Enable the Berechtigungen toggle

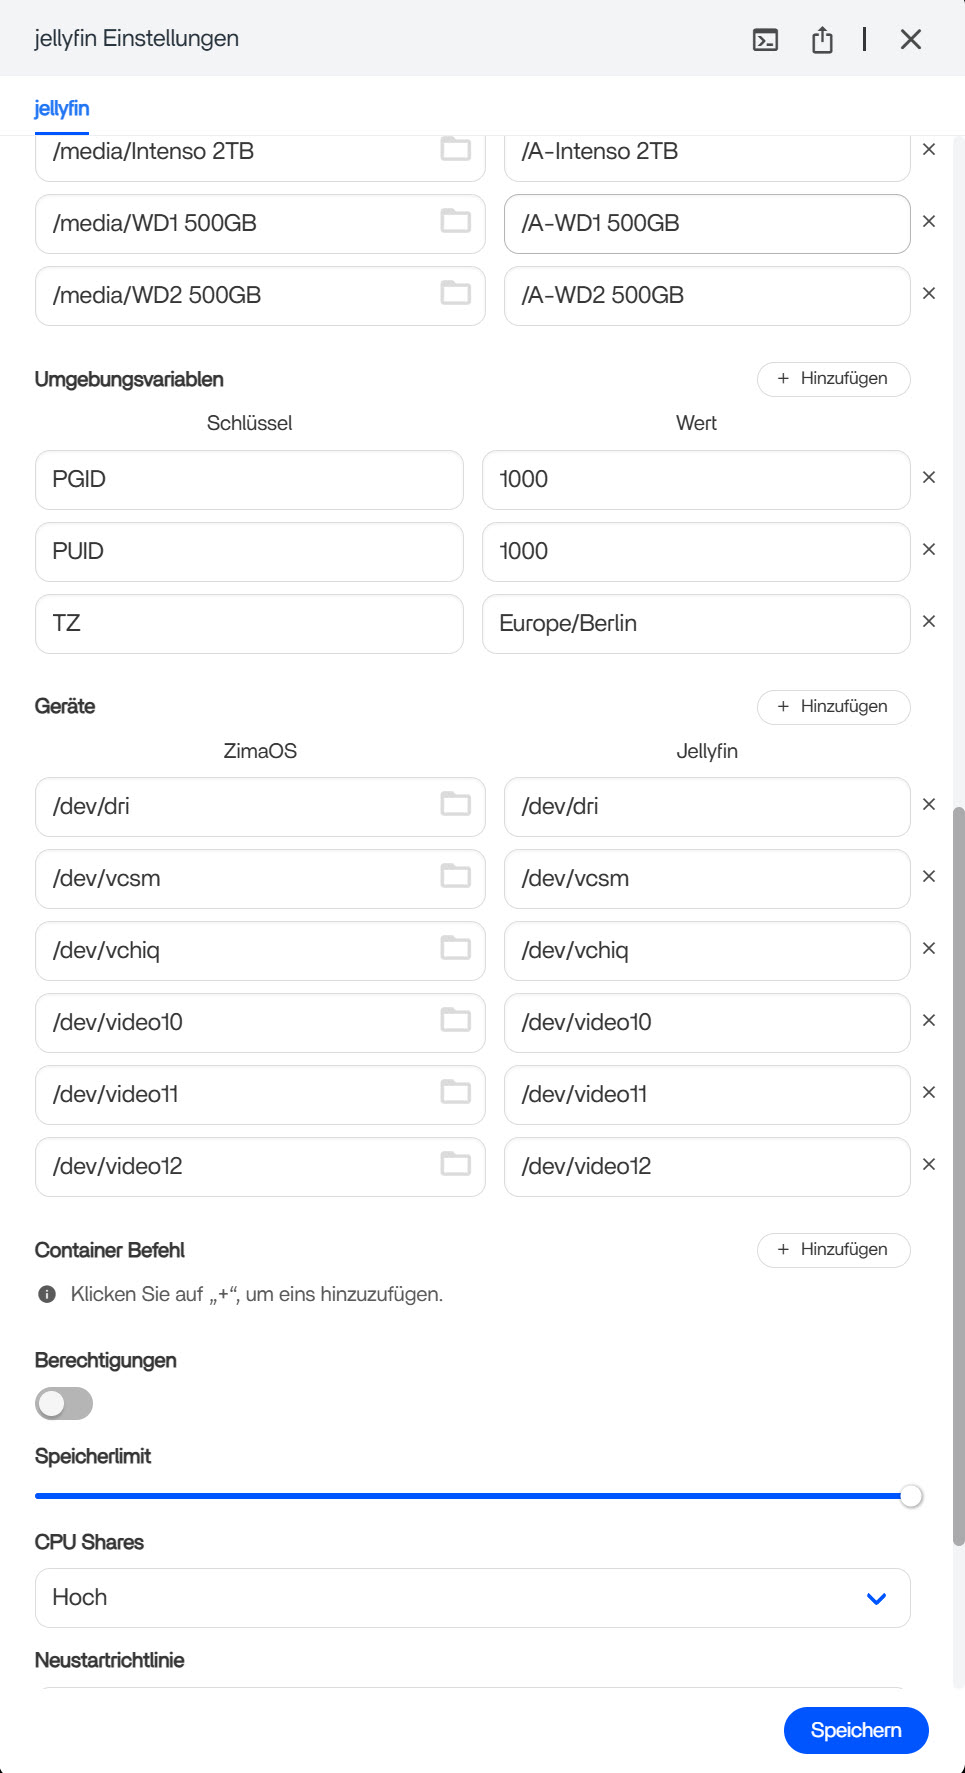pyautogui.click(x=64, y=1404)
